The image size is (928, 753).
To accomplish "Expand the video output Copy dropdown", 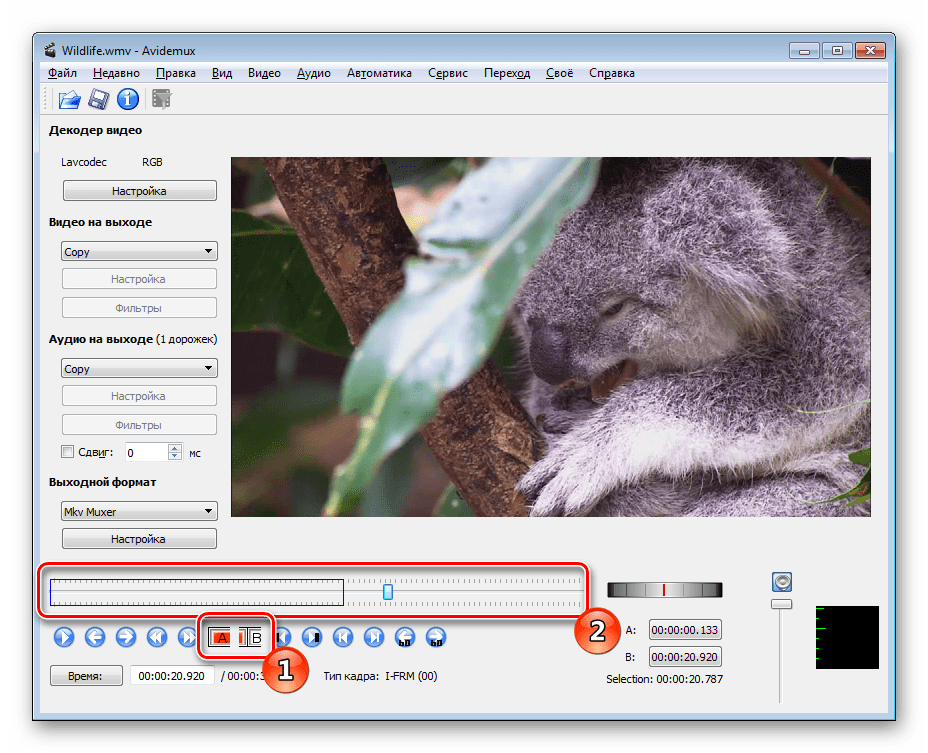I will point(140,252).
